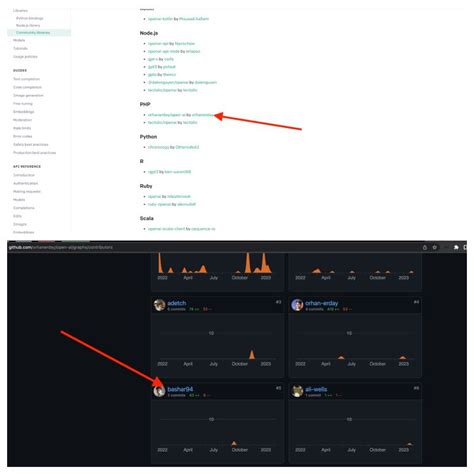Screen dimensions: 474x474
Task: Open the ruby-openai library link
Action: point(159,204)
